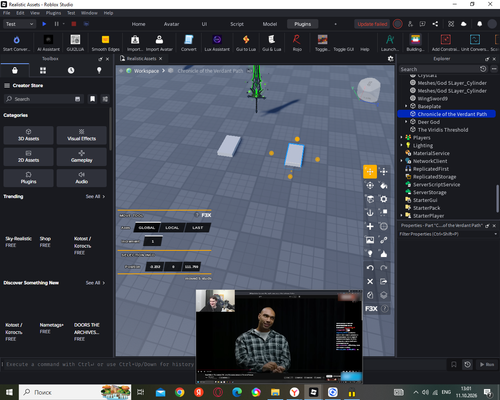Viewport: 500px width, 400px height.
Task: Click the Update failed button
Action: tap(372, 24)
